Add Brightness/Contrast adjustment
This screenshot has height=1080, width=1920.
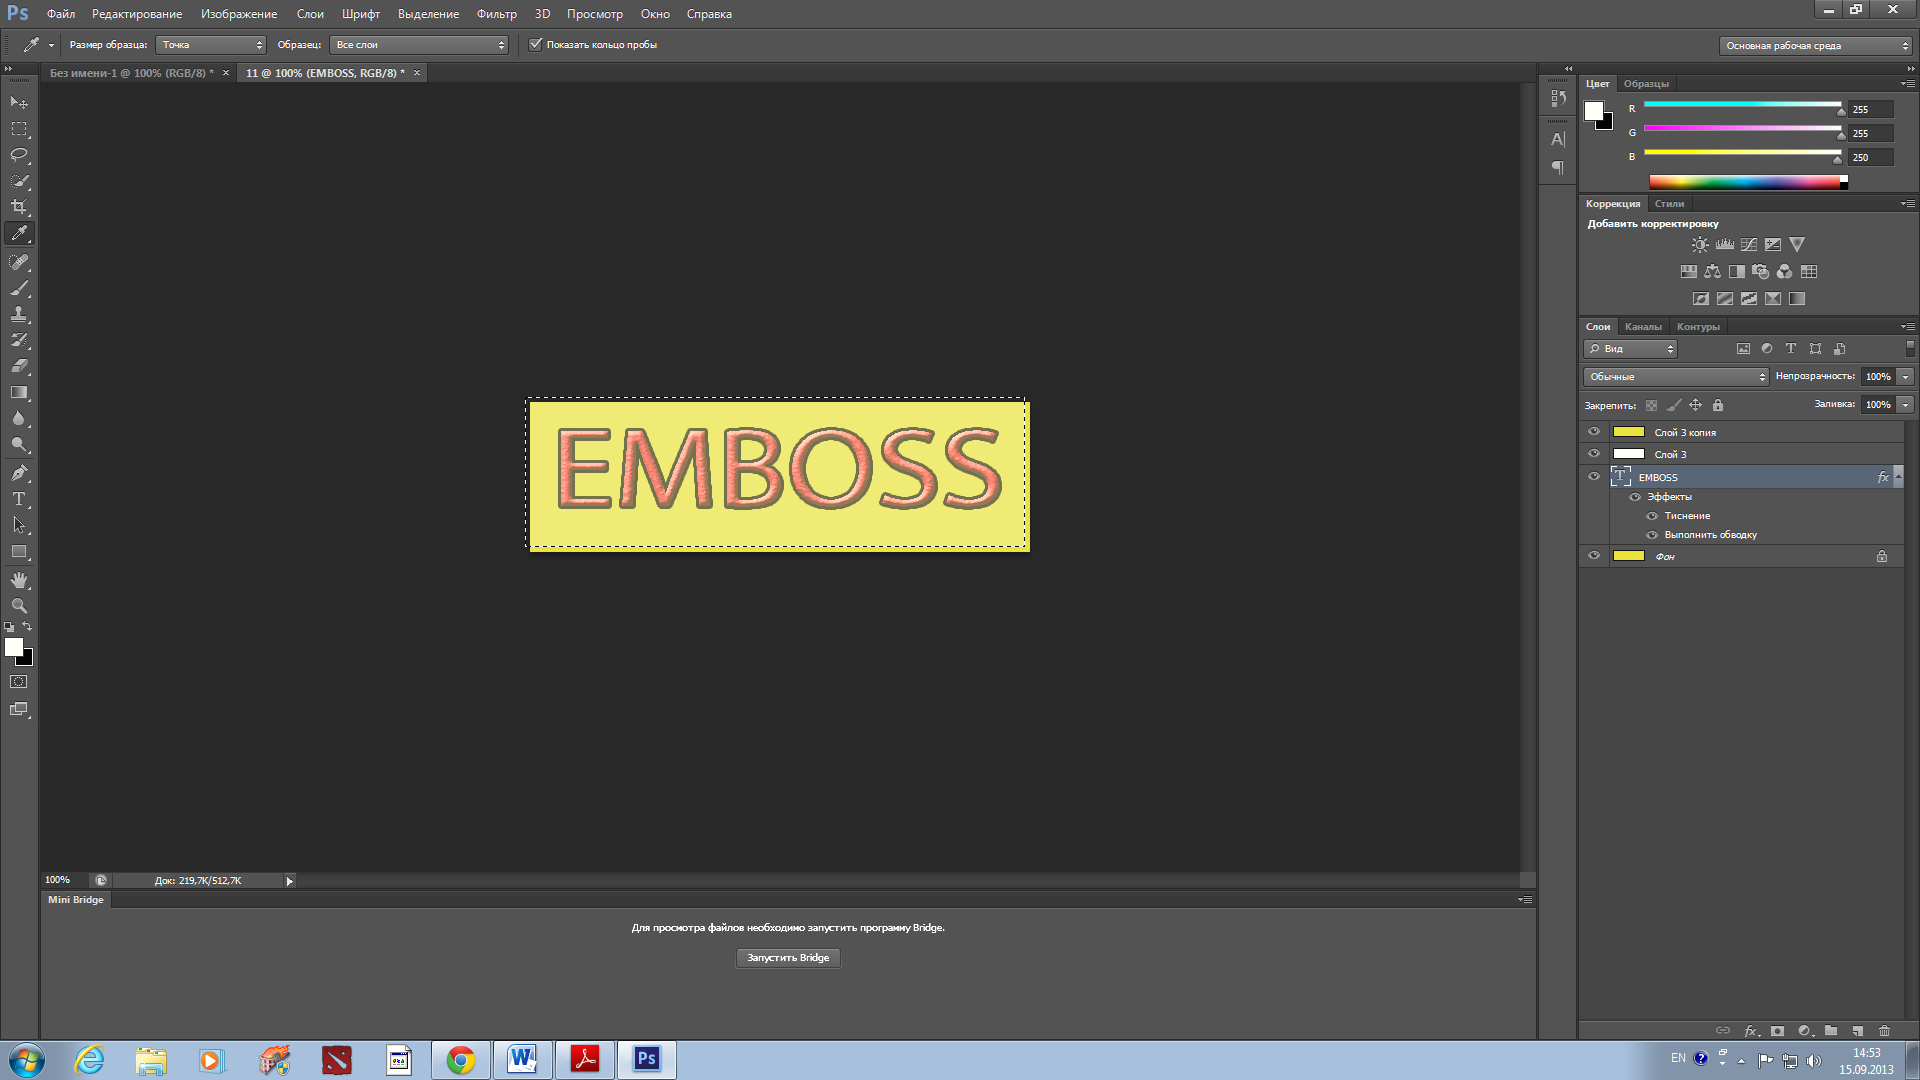pyautogui.click(x=1700, y=244)
